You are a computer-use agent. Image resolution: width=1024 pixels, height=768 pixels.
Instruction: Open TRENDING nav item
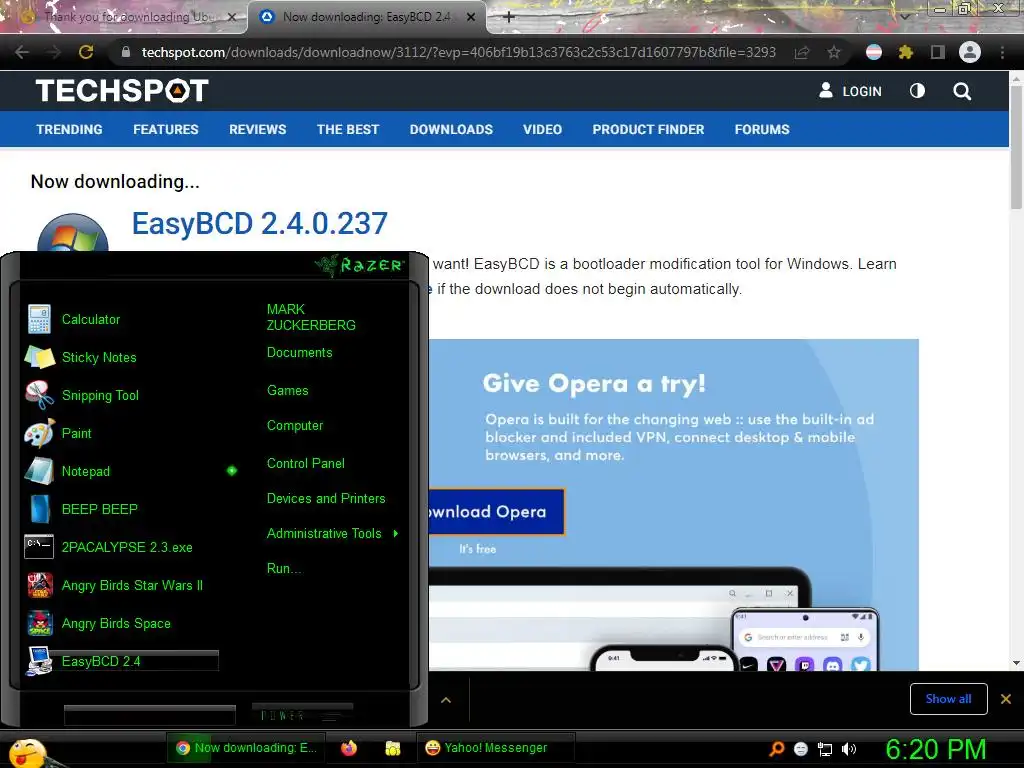(69, 129)
